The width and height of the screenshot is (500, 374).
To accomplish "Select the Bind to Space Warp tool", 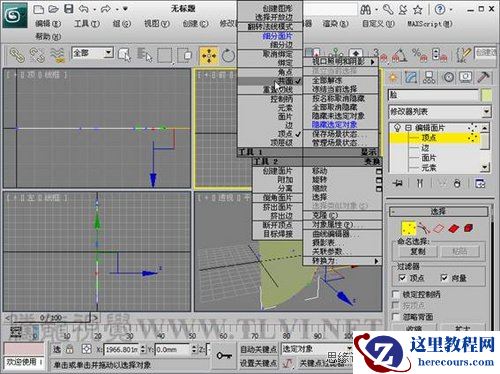I will [57, 55].
